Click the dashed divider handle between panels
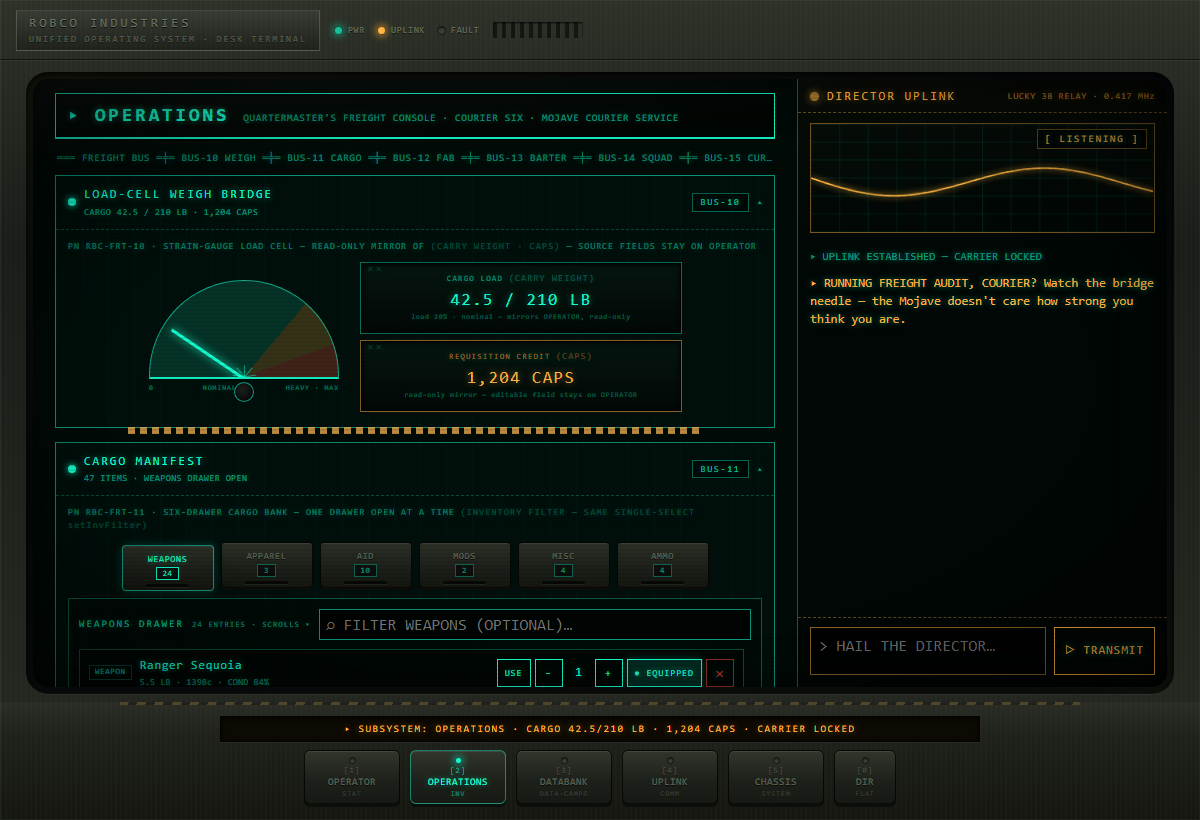This screenshot has width=1200, height=820. 414,431
